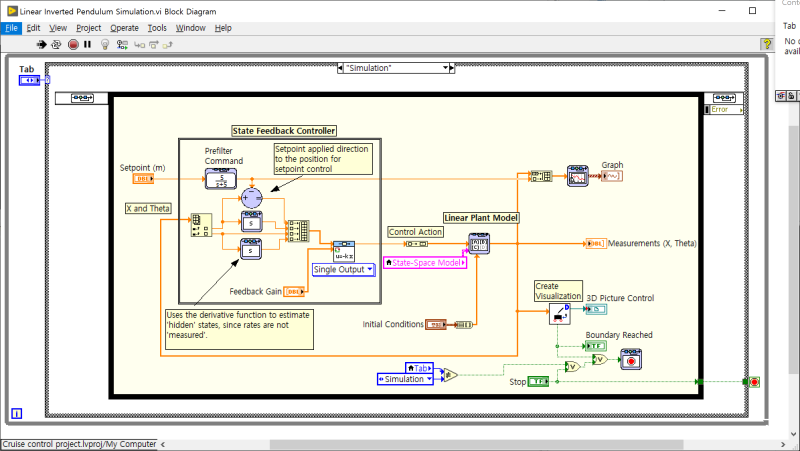Select the Create Visualization subVI
The image size is (800, 451).
(x=560, y=314)
